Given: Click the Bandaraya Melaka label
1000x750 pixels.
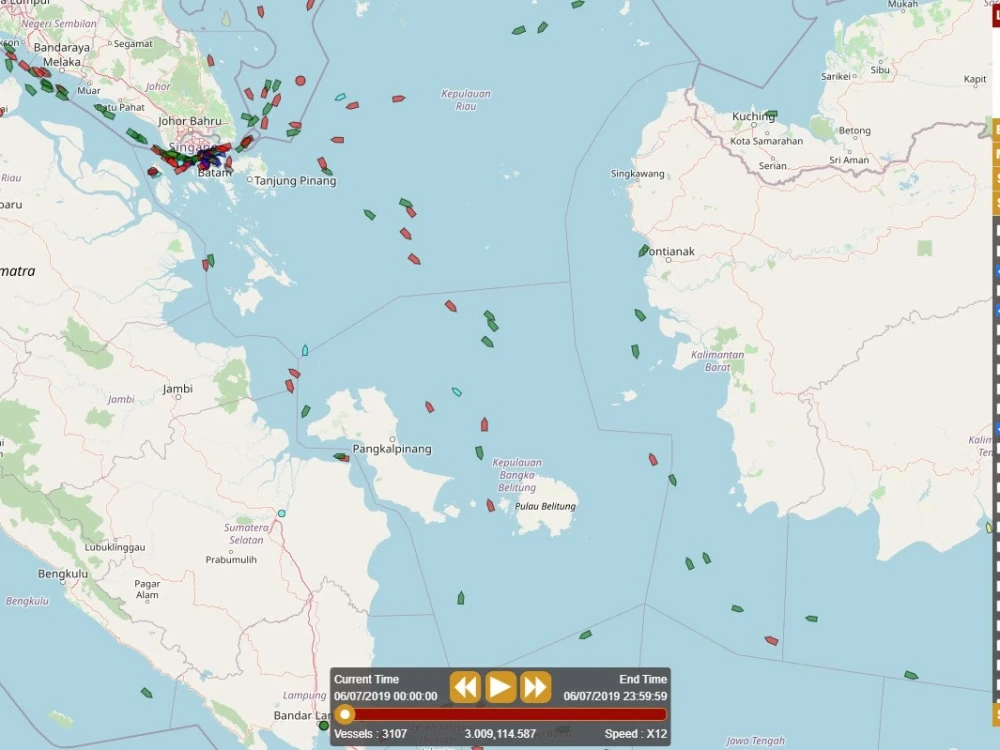Looking at the screenshot, I should pos(62,54).
